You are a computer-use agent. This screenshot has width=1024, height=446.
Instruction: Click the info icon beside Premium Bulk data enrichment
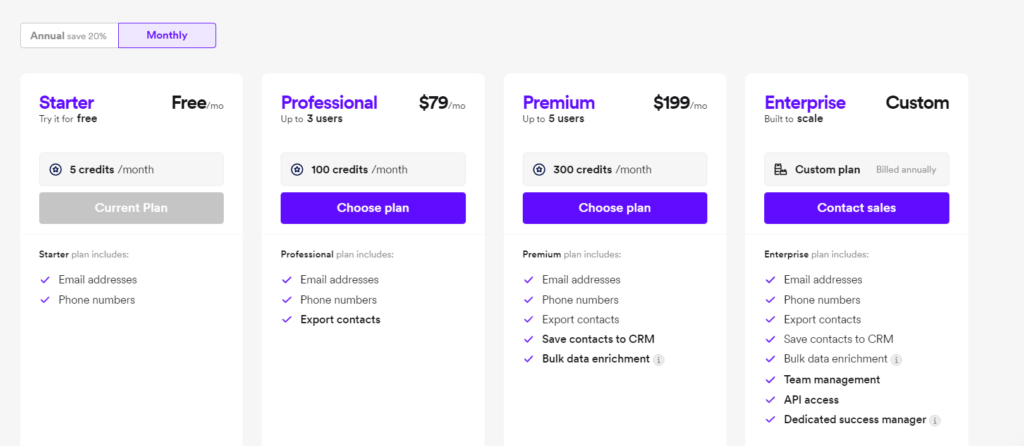659,360
